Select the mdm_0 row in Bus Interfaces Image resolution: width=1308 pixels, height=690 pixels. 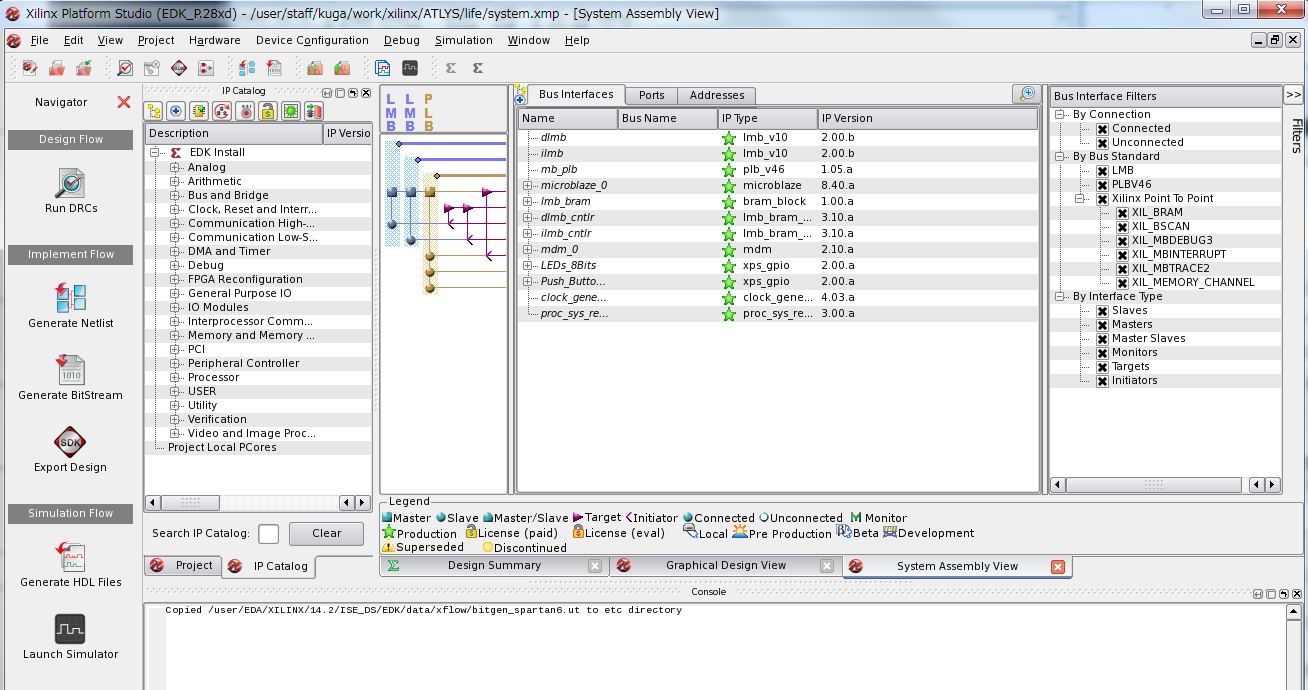point(777,250)
